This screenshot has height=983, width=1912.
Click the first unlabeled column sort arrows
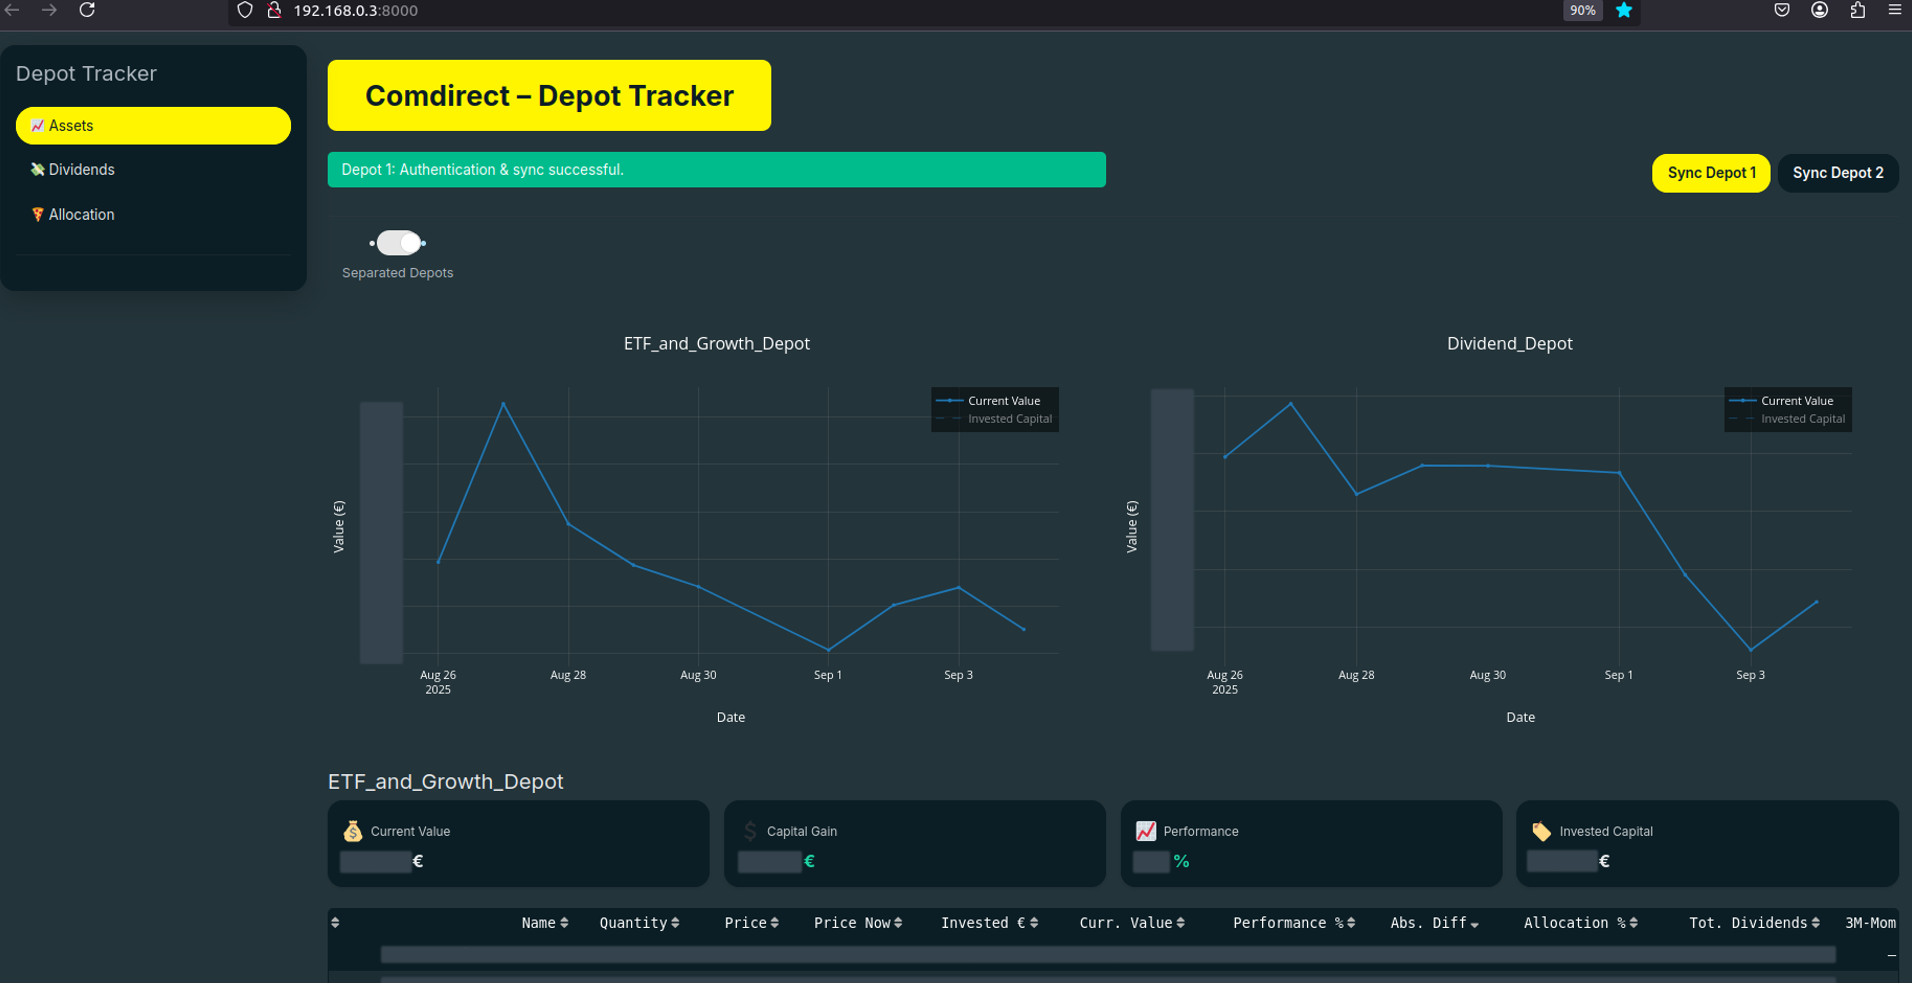coord(336,923)
